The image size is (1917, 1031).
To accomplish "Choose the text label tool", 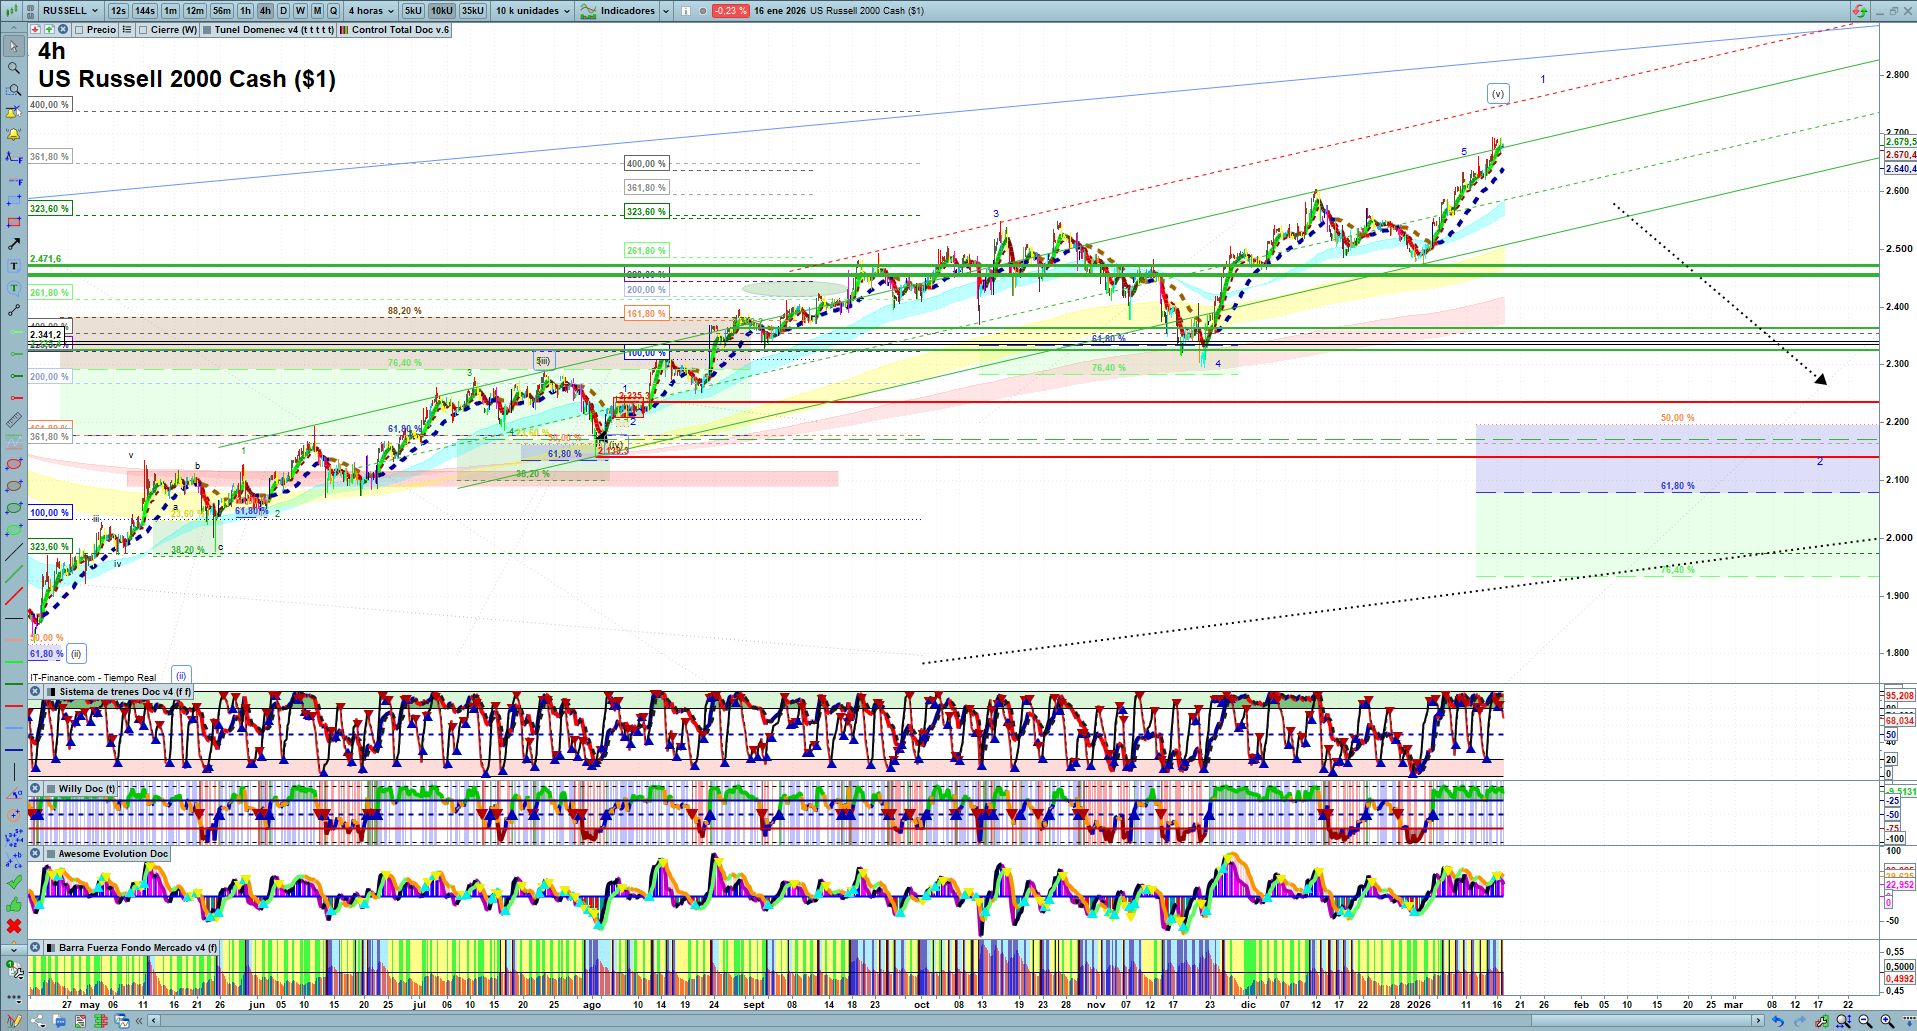I will point(14,266).
